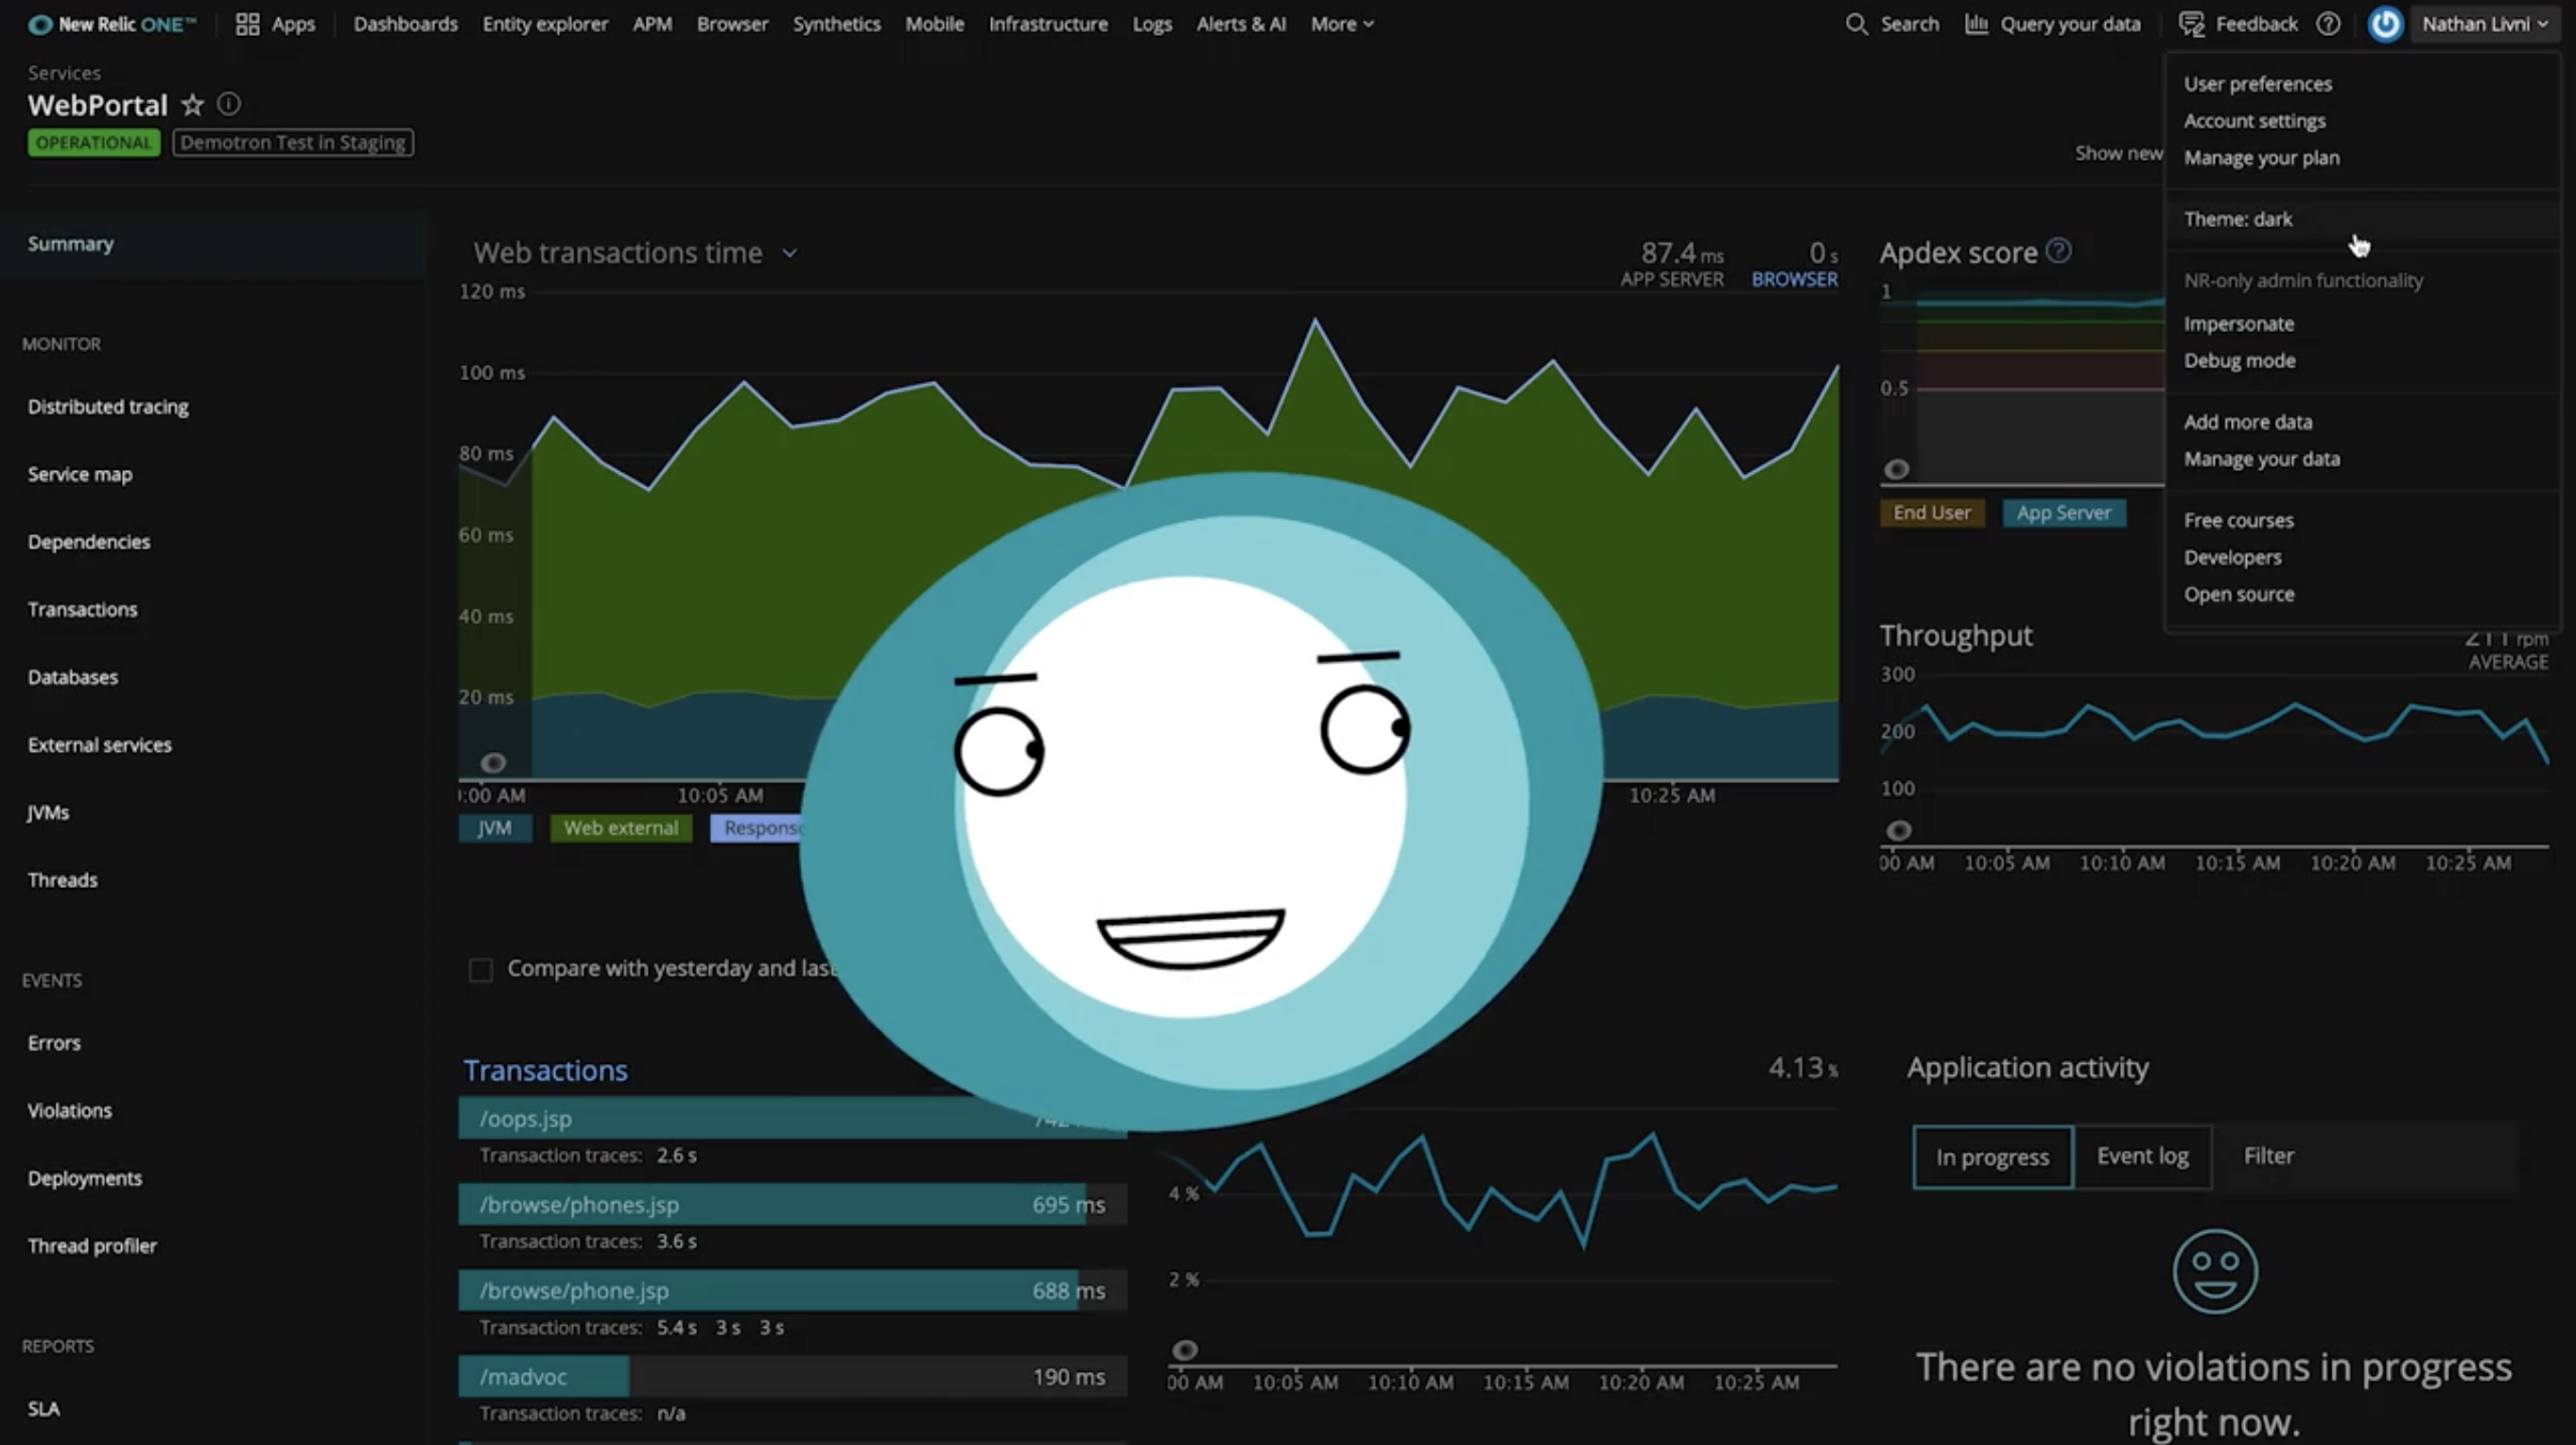The height and width of the screenshot is (1445, 2576).
Task: Click the user avatar power icon
Action: pyautogui.click(x=2385, y=24)
